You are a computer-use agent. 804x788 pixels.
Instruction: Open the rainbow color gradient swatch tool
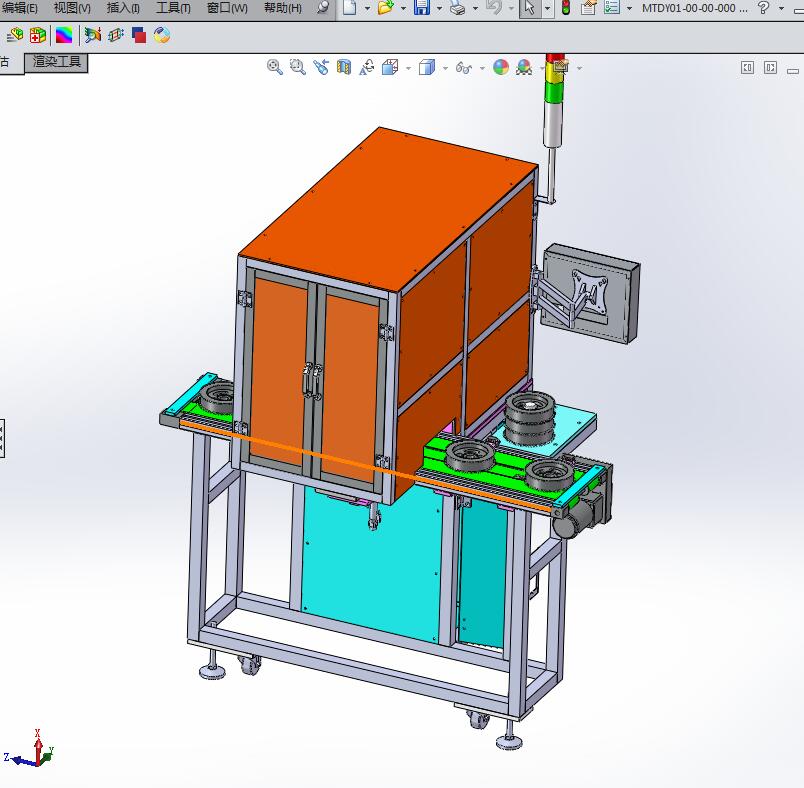point(64,35)
